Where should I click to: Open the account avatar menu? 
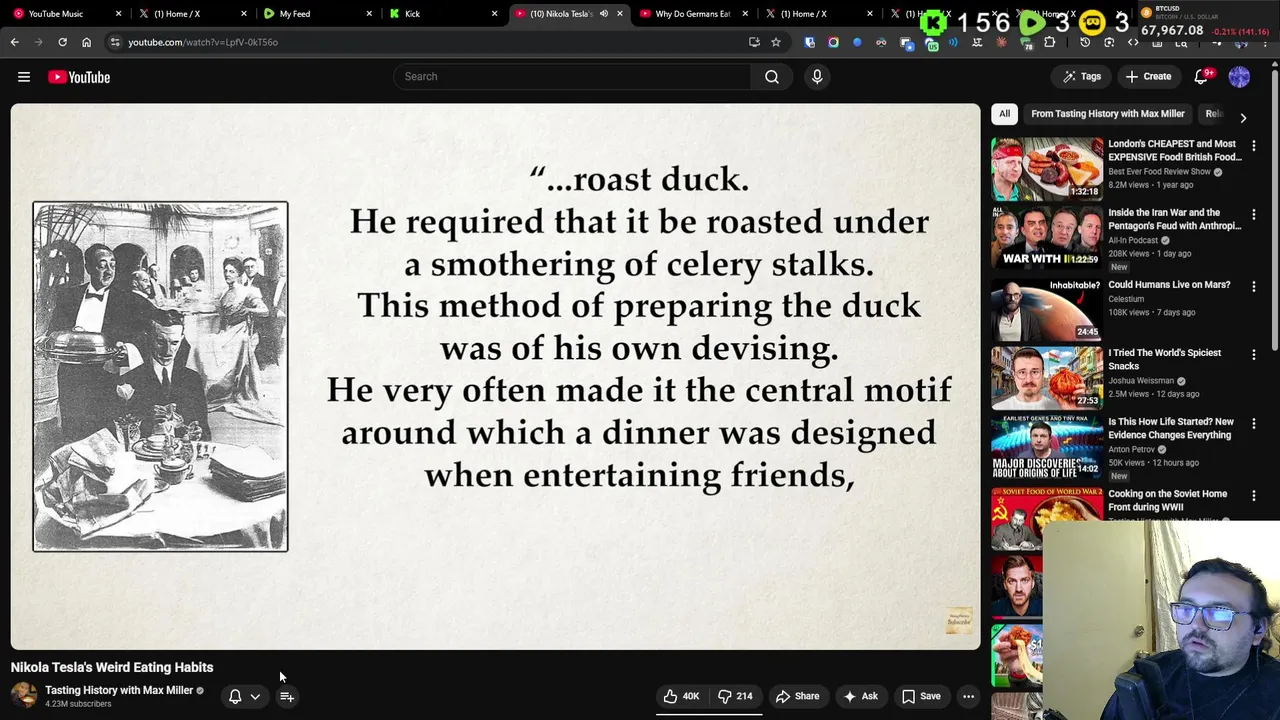click(1239, 77)
